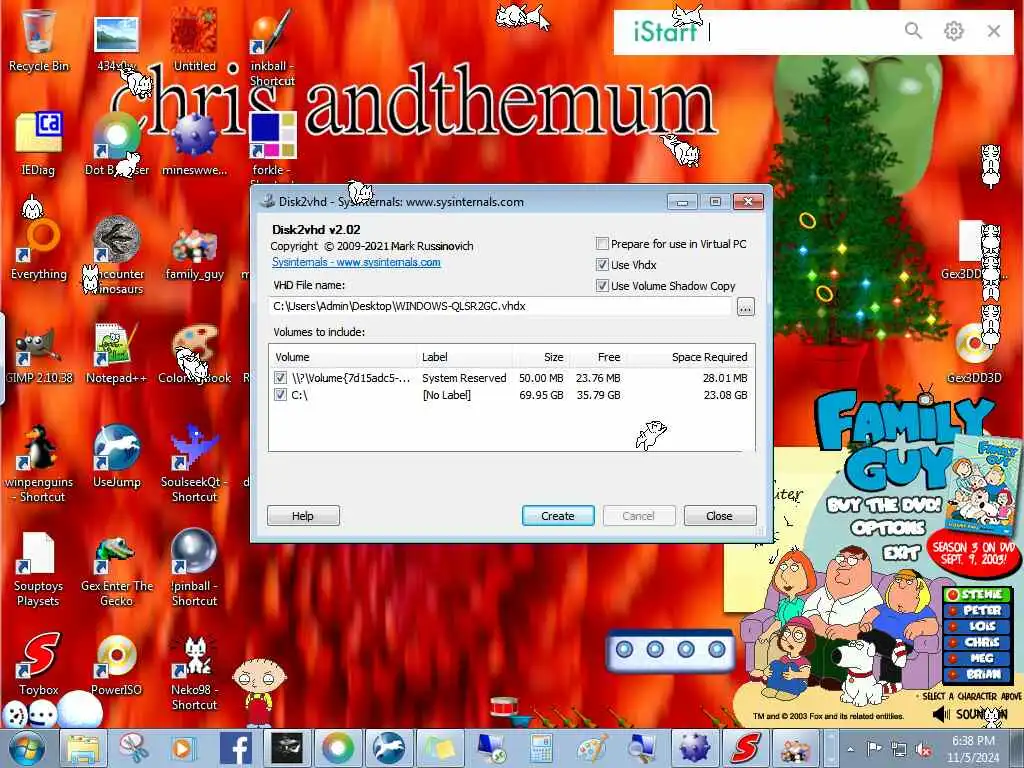Open the Windows Start orb
Viewport: 1024px width, 768px height.
point(27,748)
